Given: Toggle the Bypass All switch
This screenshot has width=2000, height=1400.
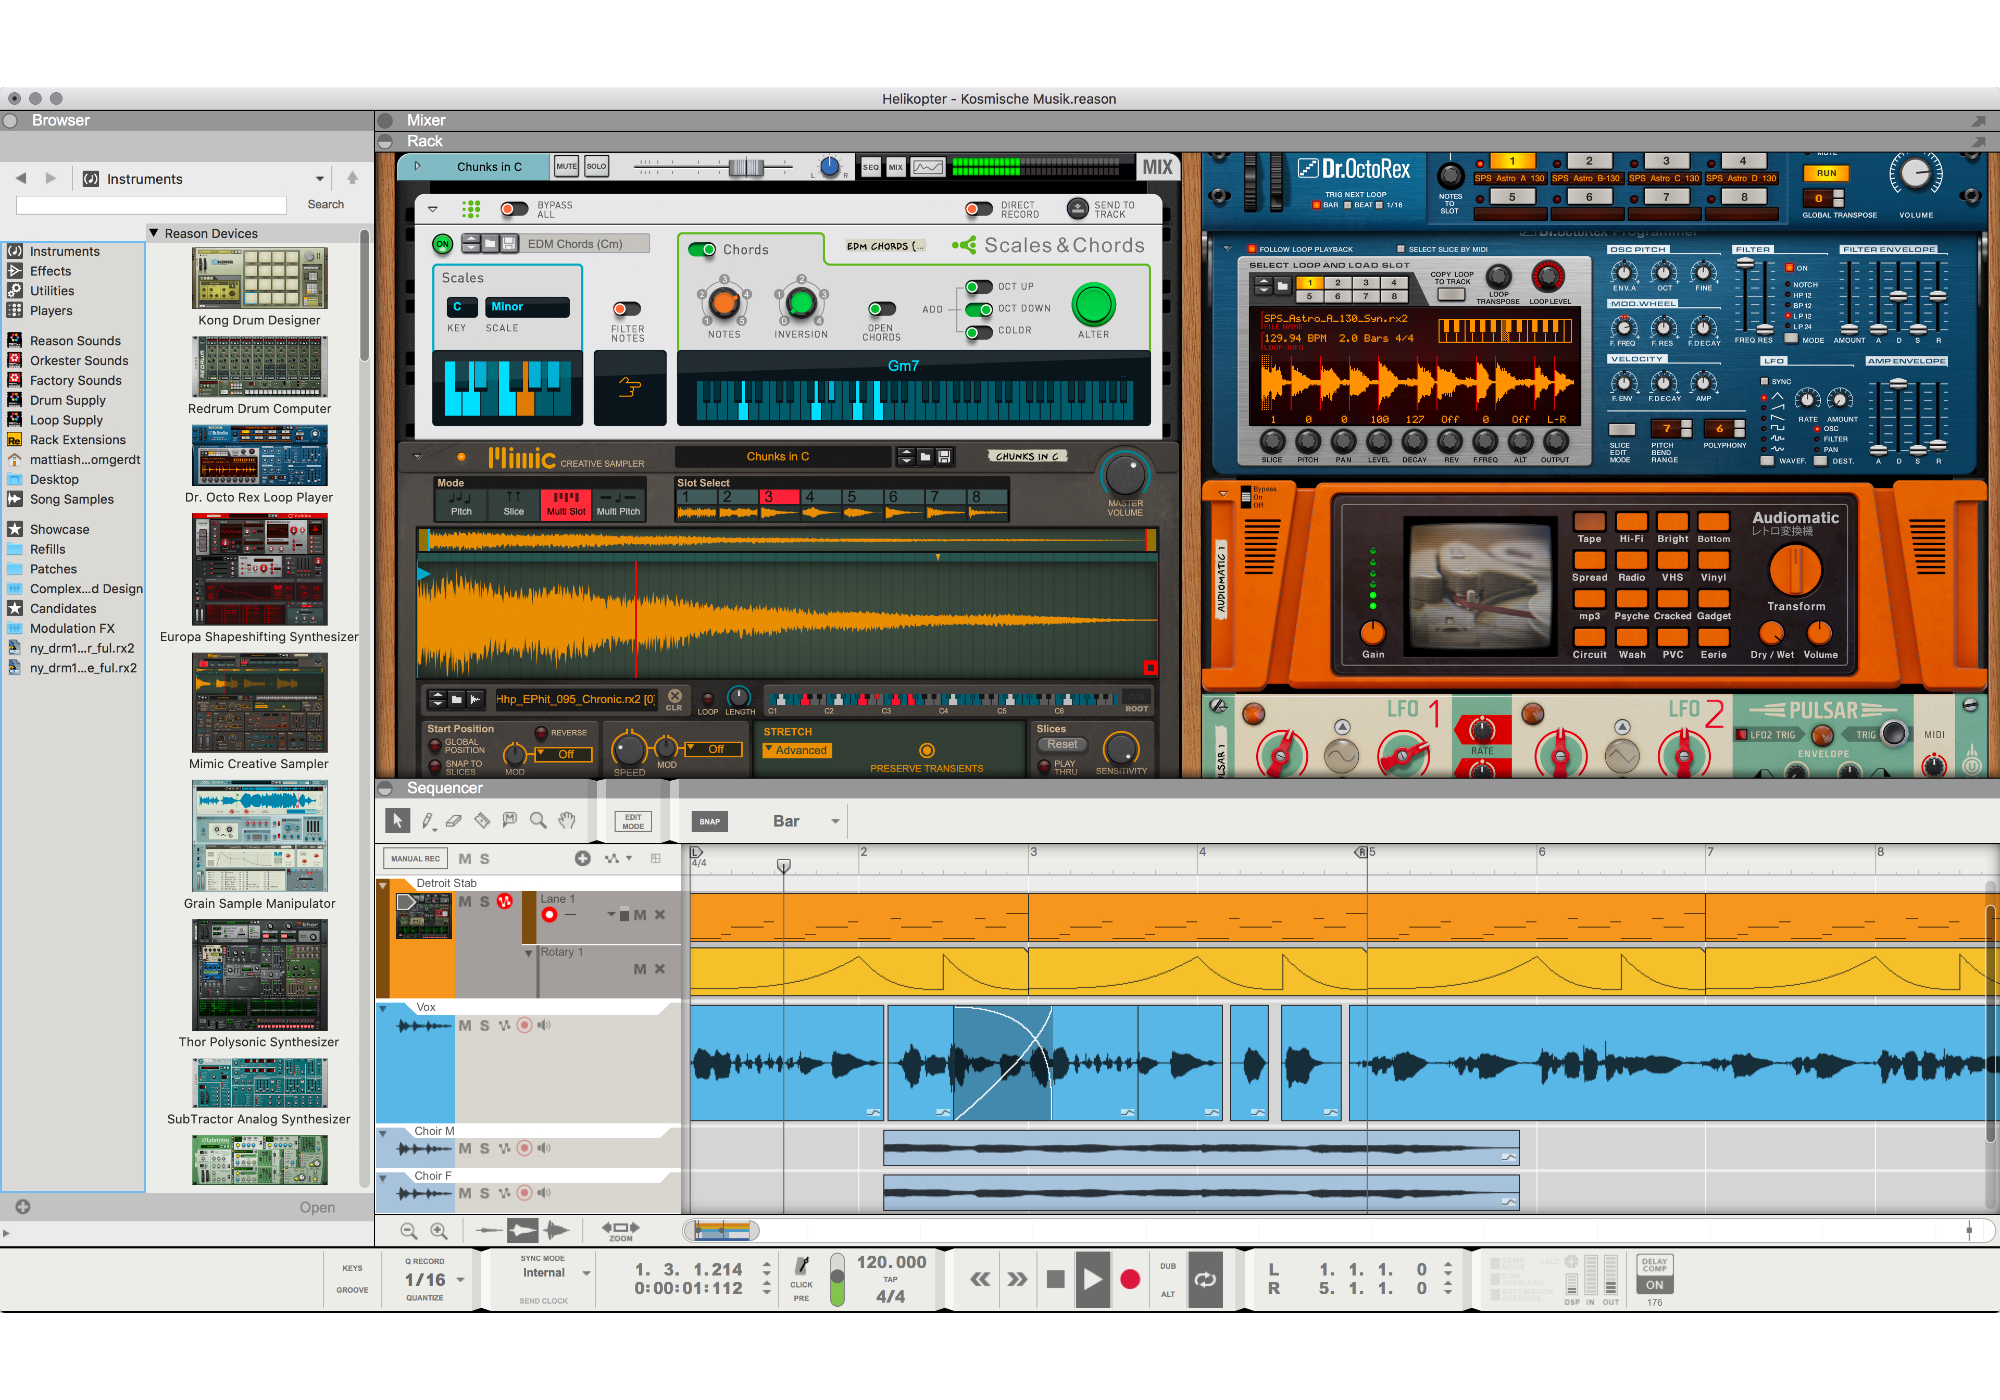Looking at the screenshot, I should [x=514, y=209].
